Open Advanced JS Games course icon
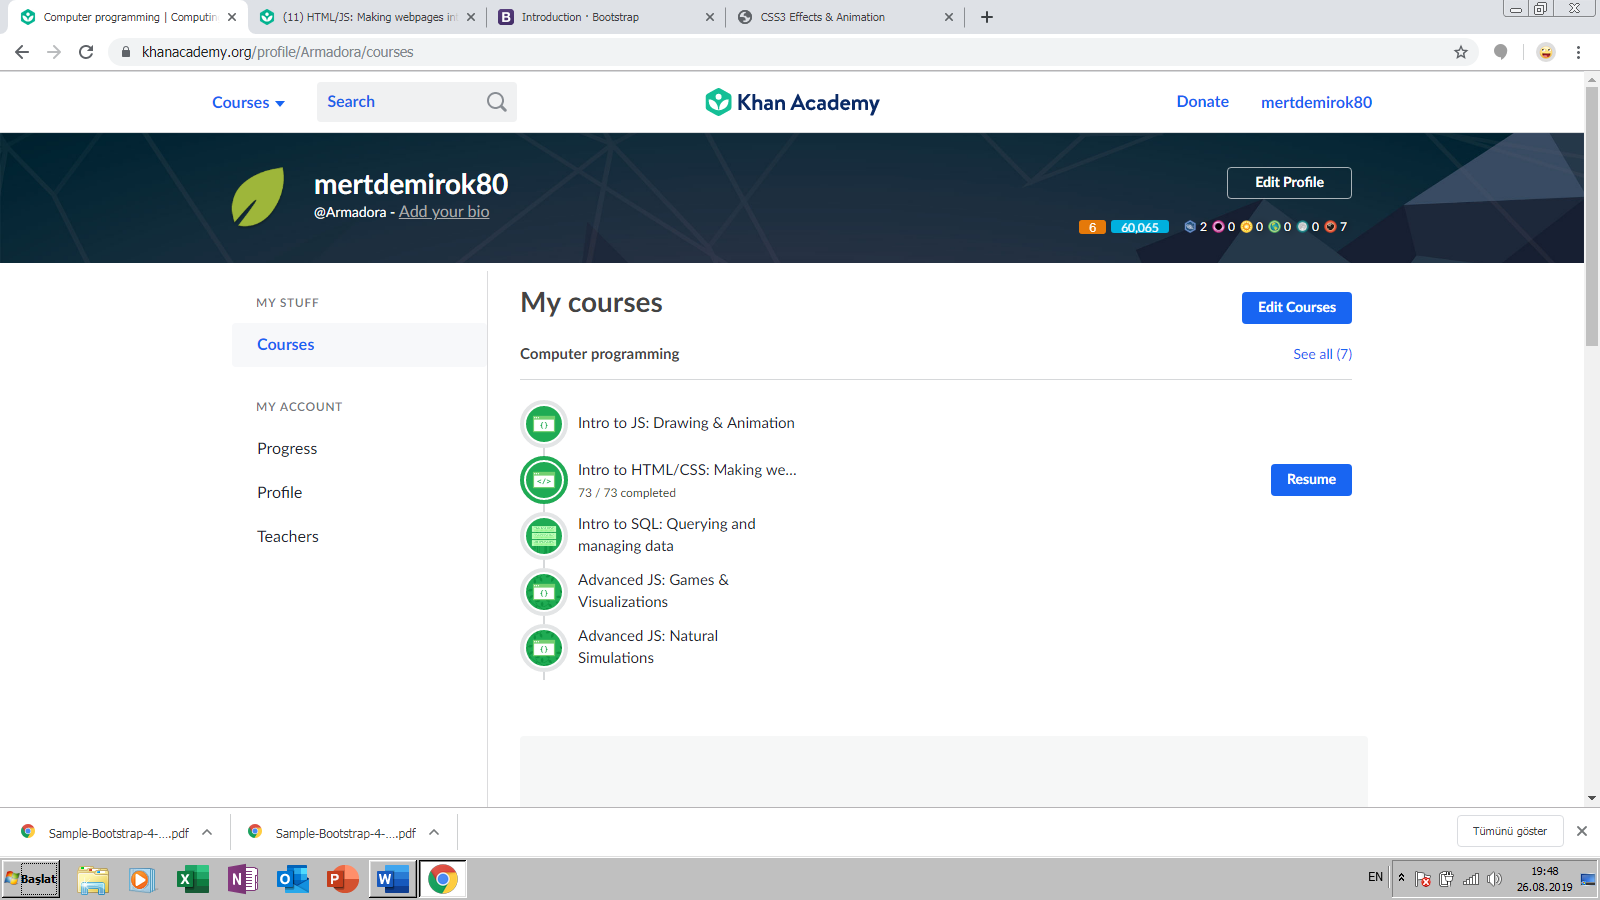The width and height of the screenshot is (1600, 900). [x=544, y=592]
